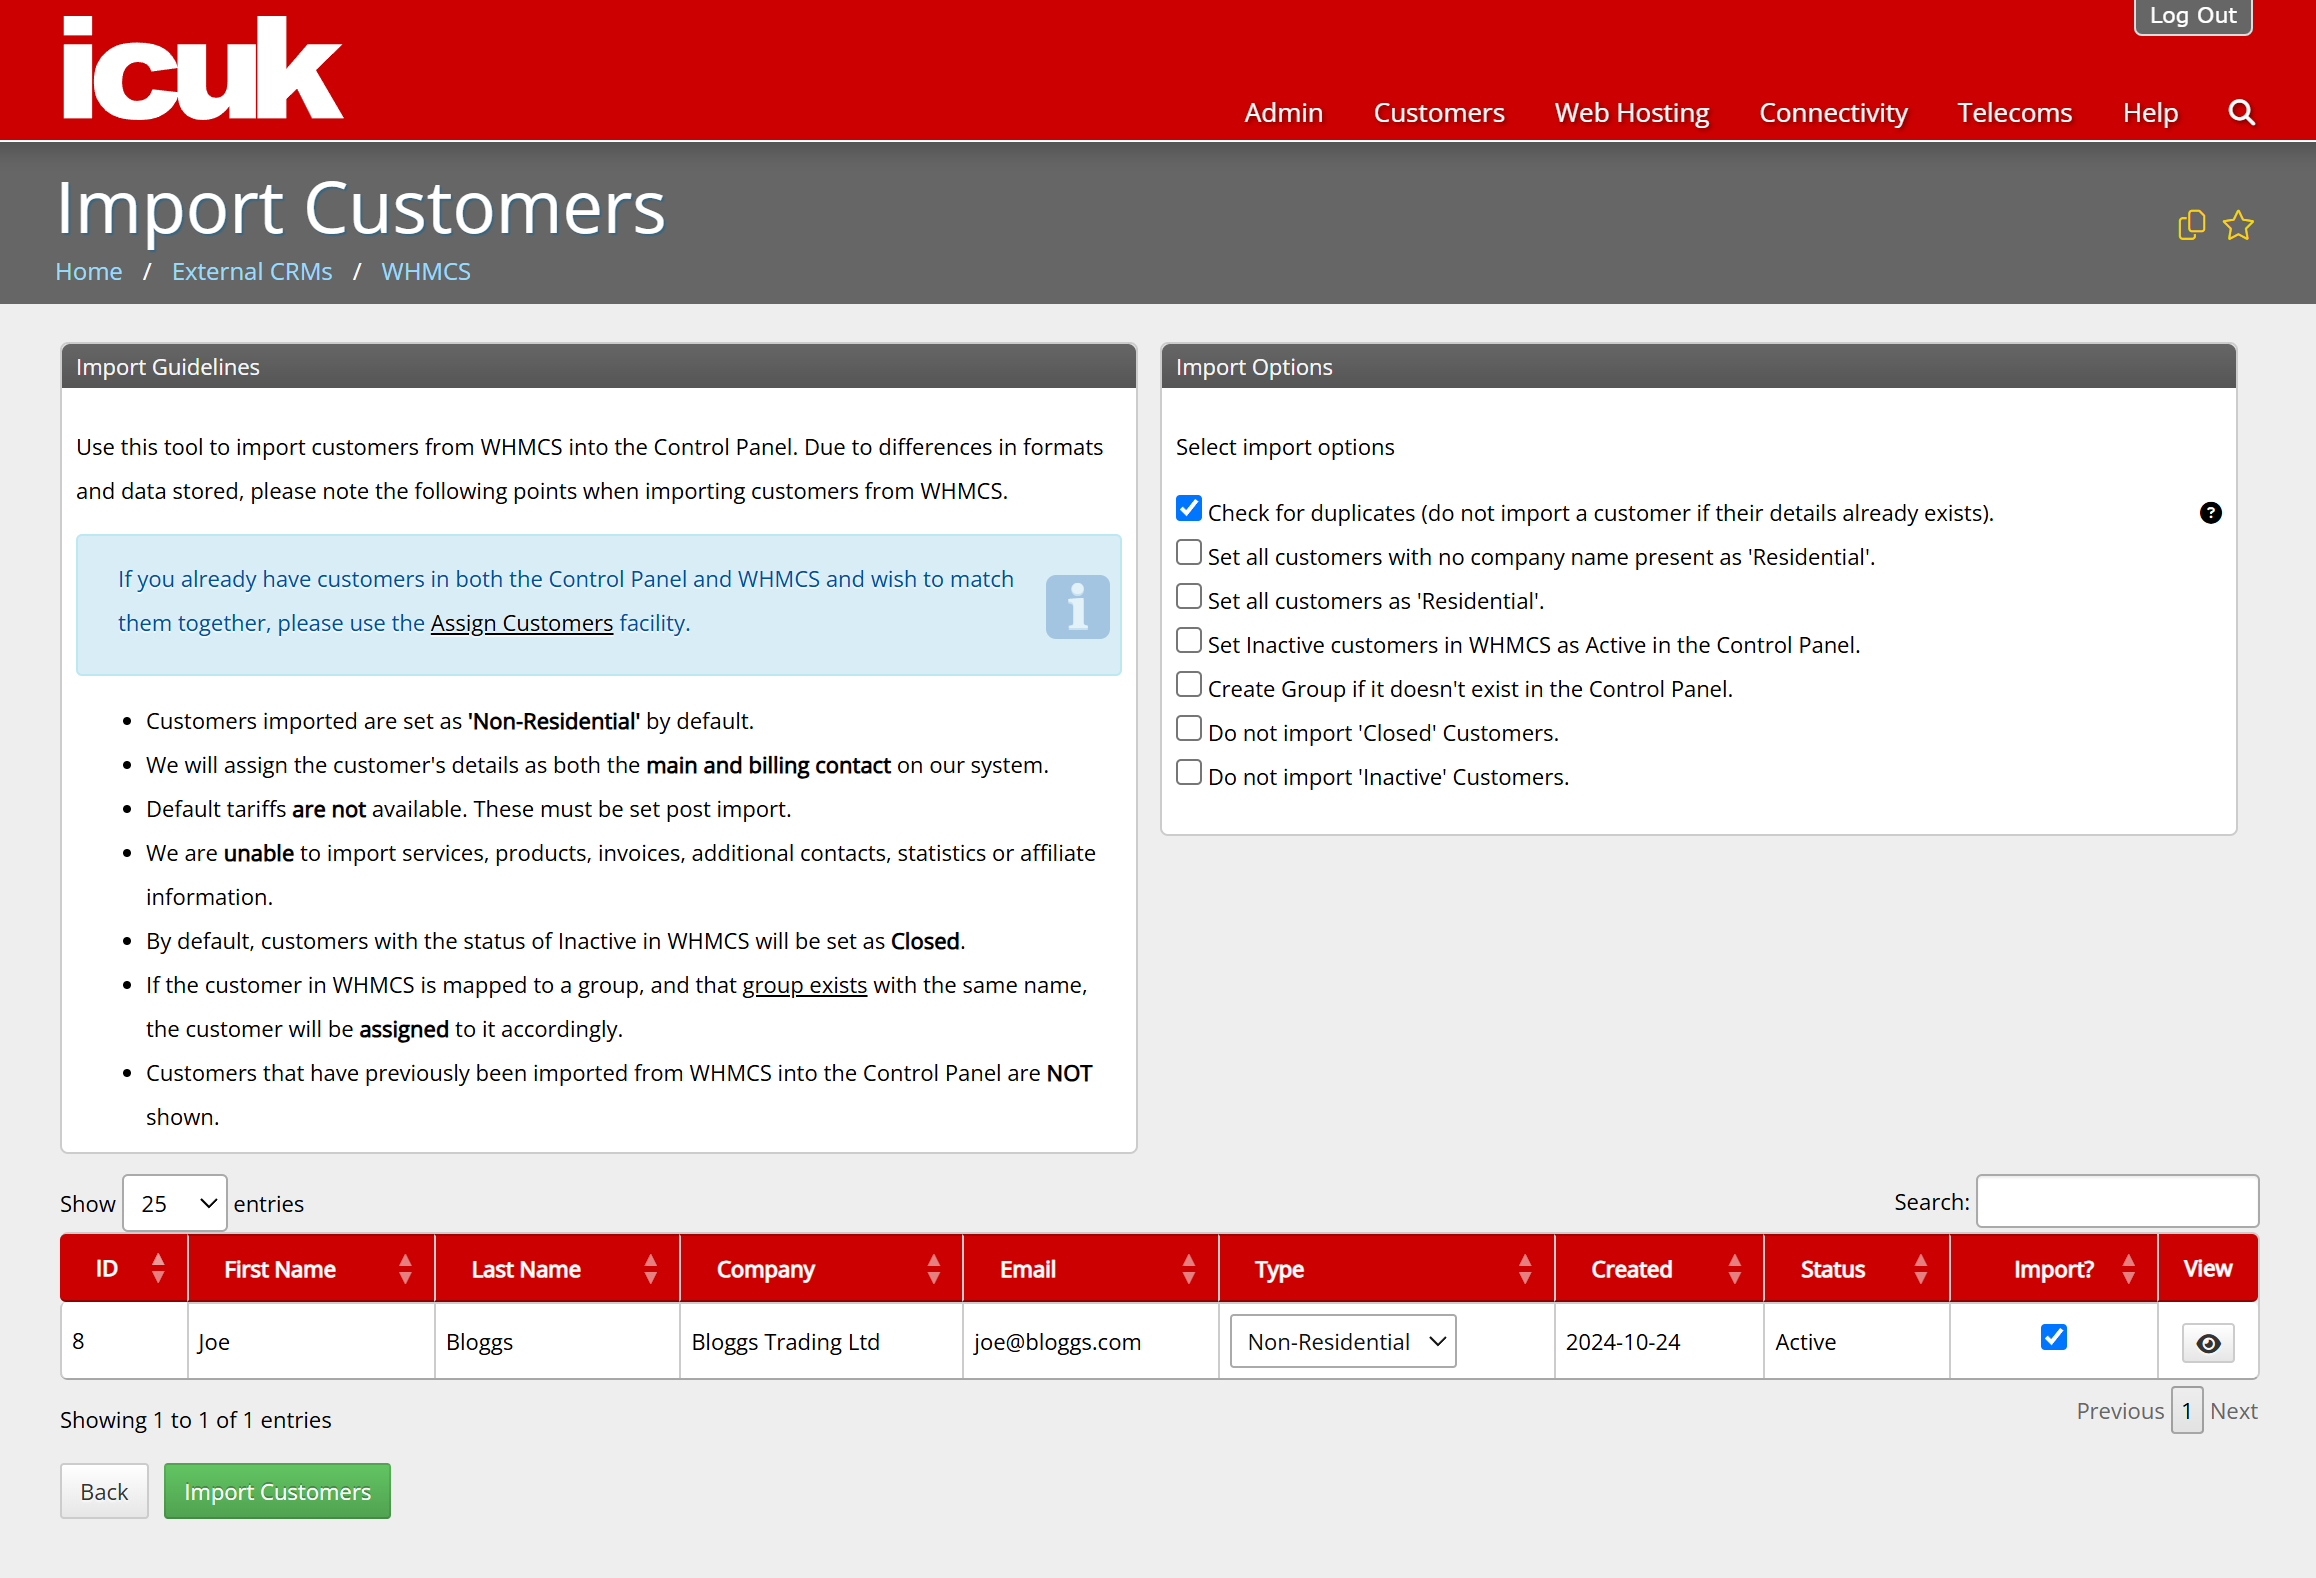
Task: Sort table by Status column
Action: (1857, 1268)
